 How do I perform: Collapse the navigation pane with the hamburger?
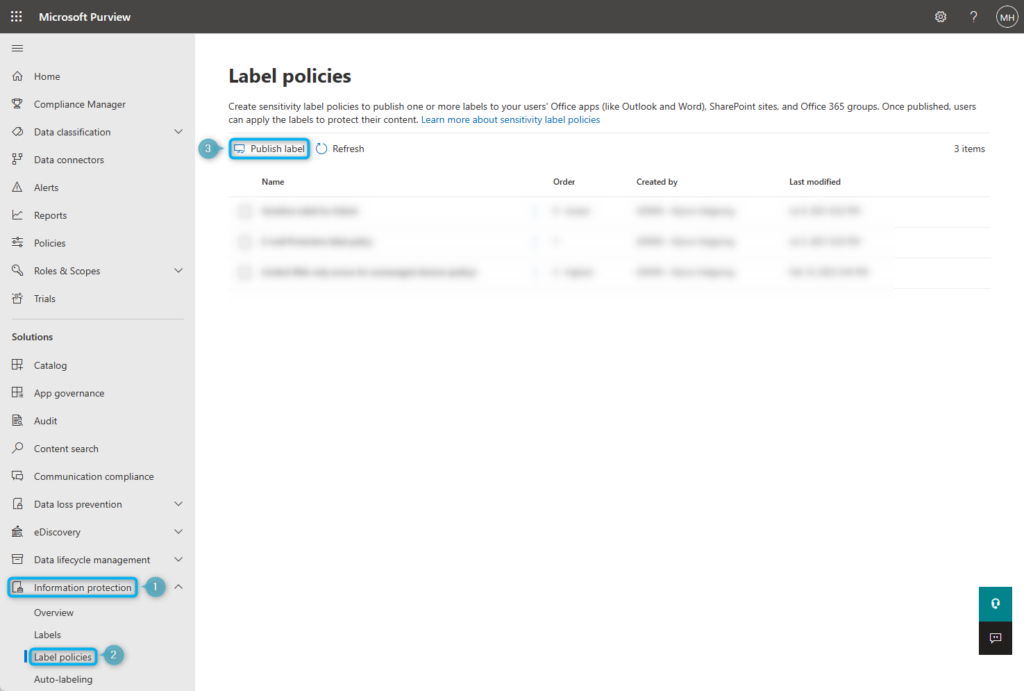point(16,47)
